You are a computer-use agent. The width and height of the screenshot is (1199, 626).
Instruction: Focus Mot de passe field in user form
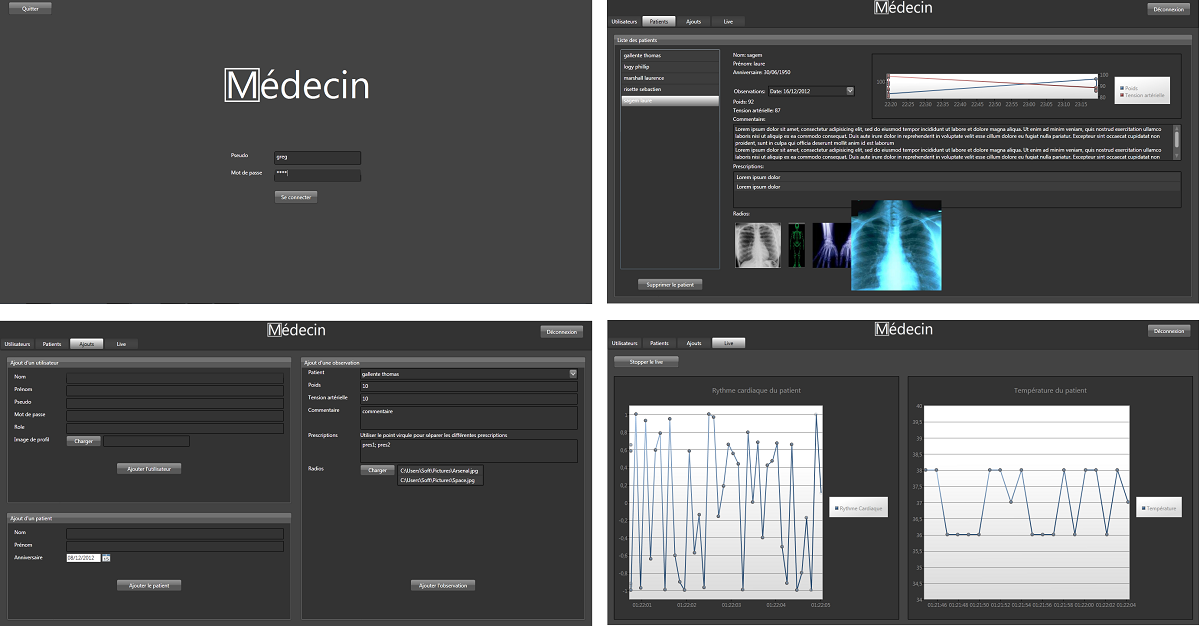tap(175, 416)
